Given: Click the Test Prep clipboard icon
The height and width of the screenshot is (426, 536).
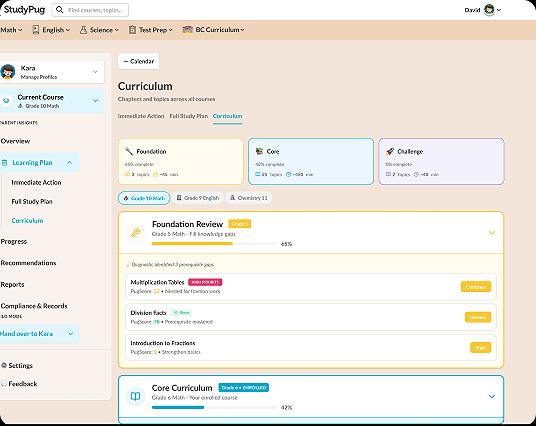Looking at the screenshot, I should [x=132, y=30].
